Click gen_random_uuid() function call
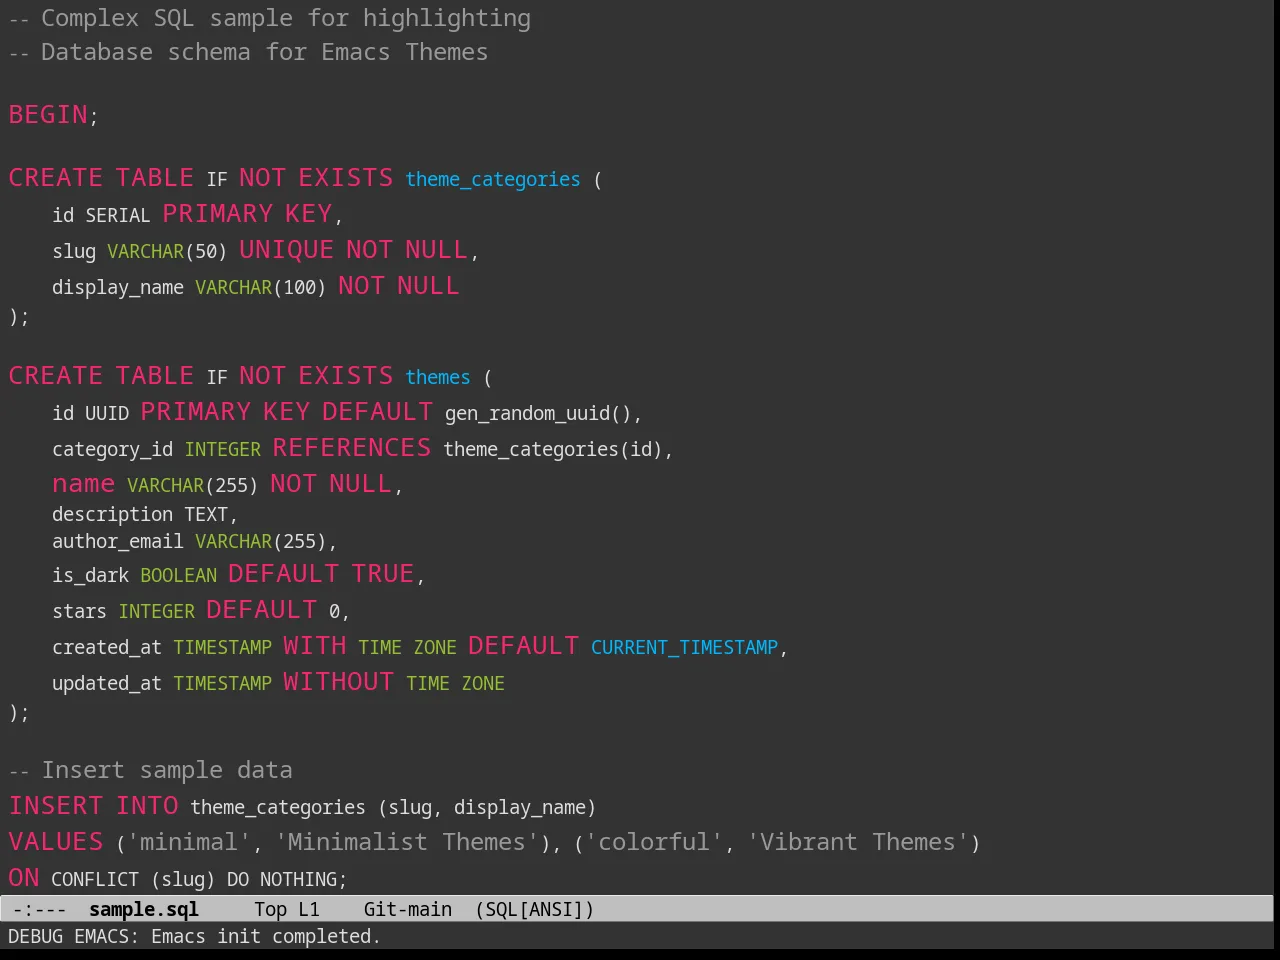Viewport: 1280px width, 960px height. click(x=539, y=413)
